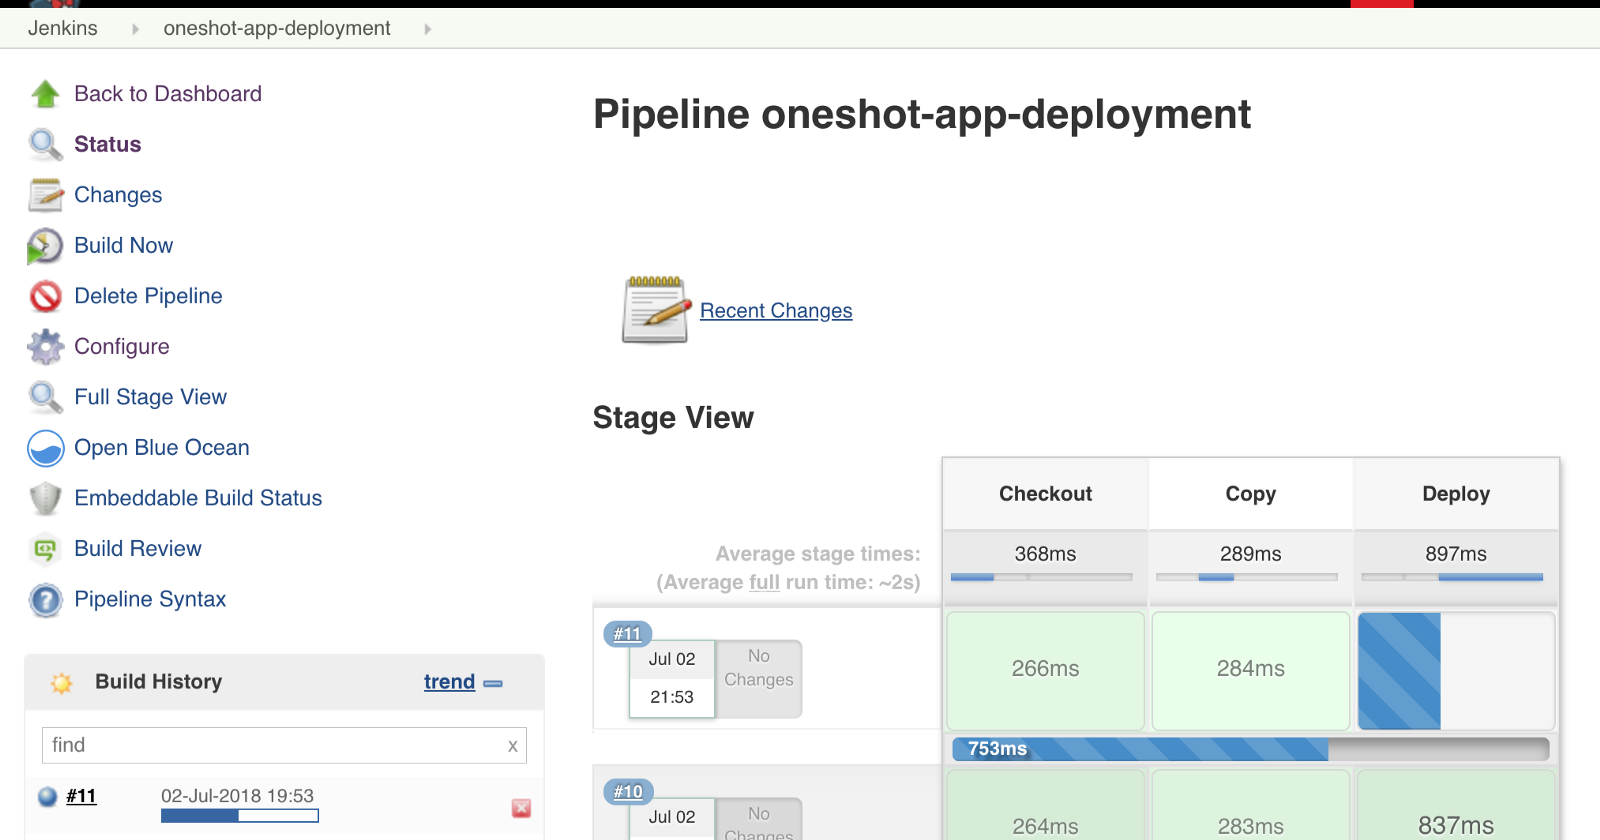The image size is (1600, 840).
Task: Click the in-progress Deploy stage cell
Action: click(1455, 670)
